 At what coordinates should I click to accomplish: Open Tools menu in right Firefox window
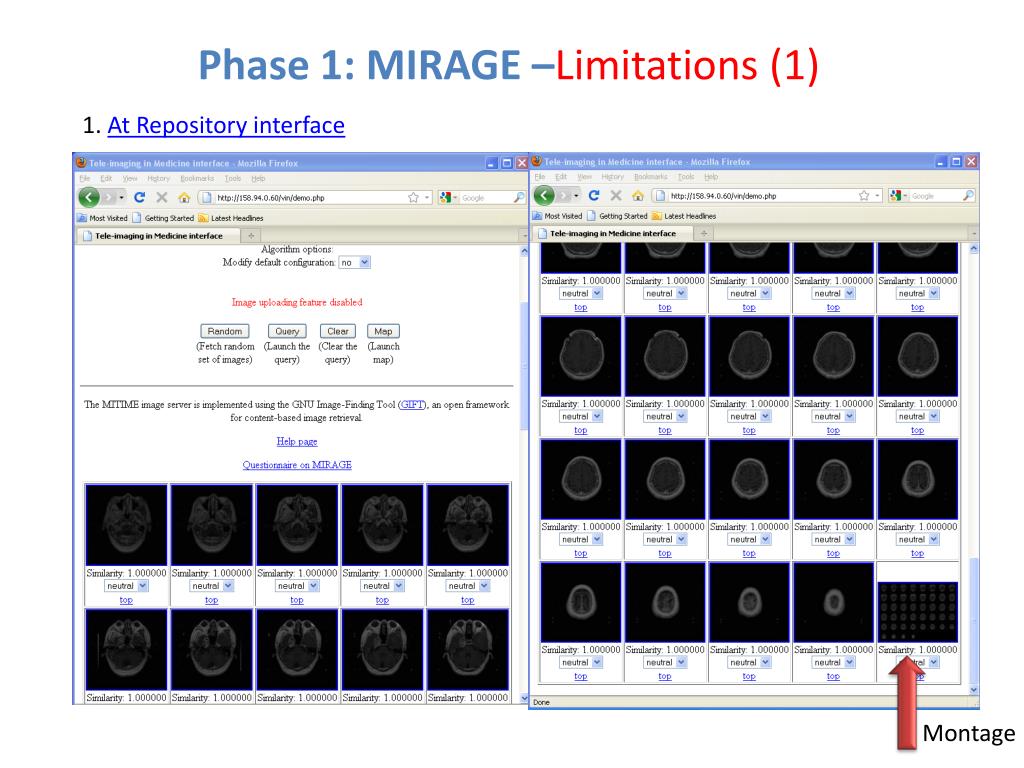[686, 176]
